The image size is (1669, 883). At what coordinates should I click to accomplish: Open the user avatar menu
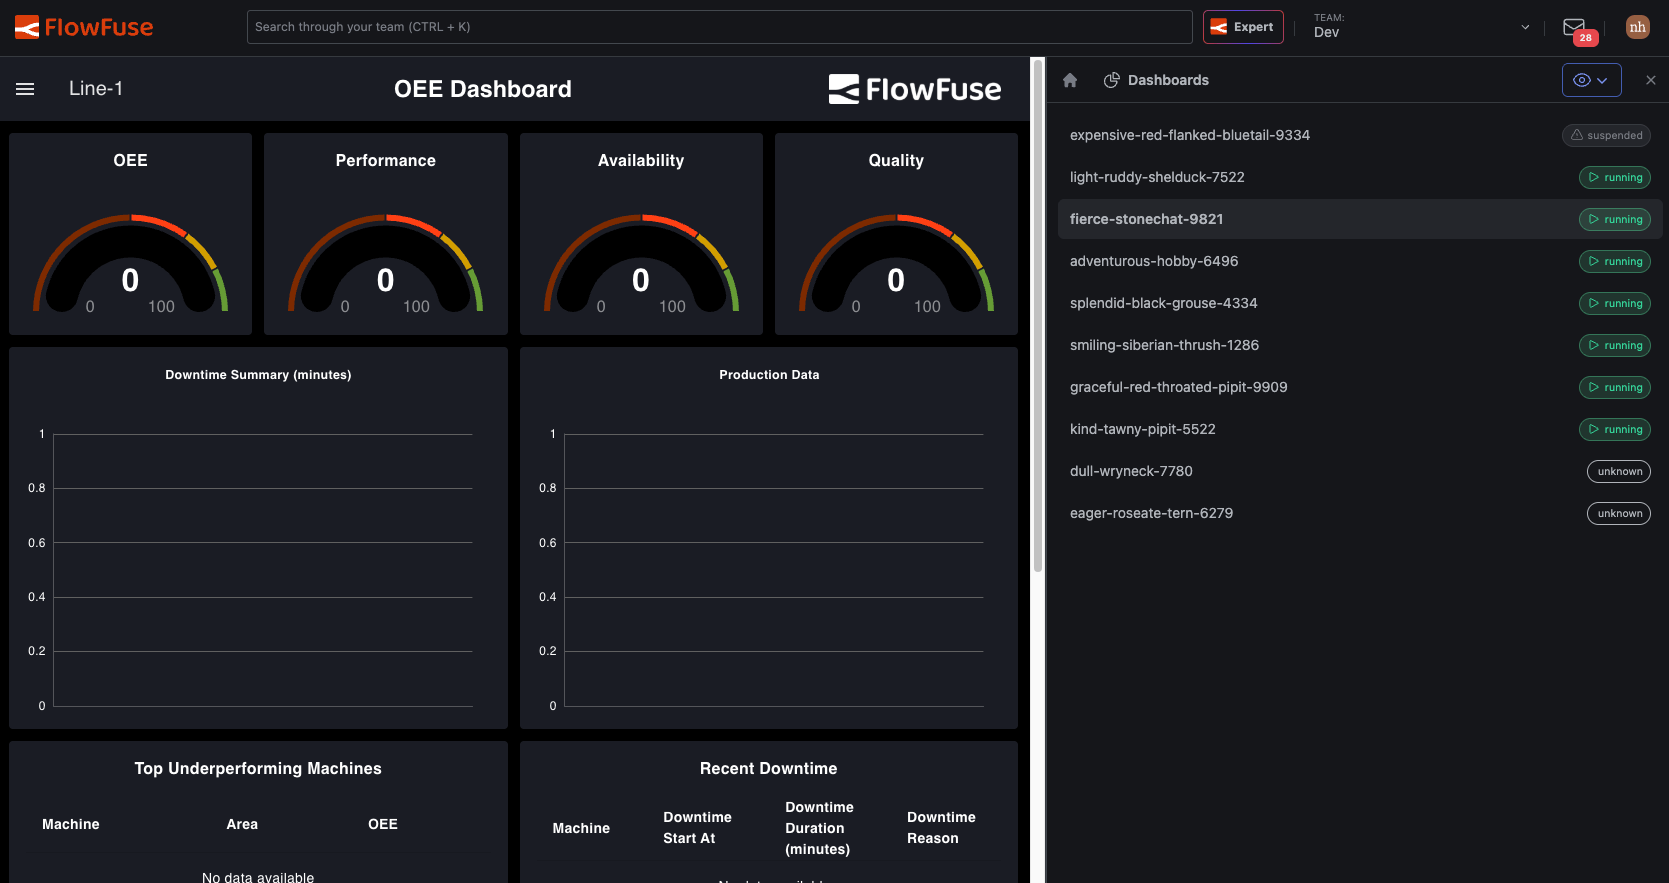(1637, 27)
